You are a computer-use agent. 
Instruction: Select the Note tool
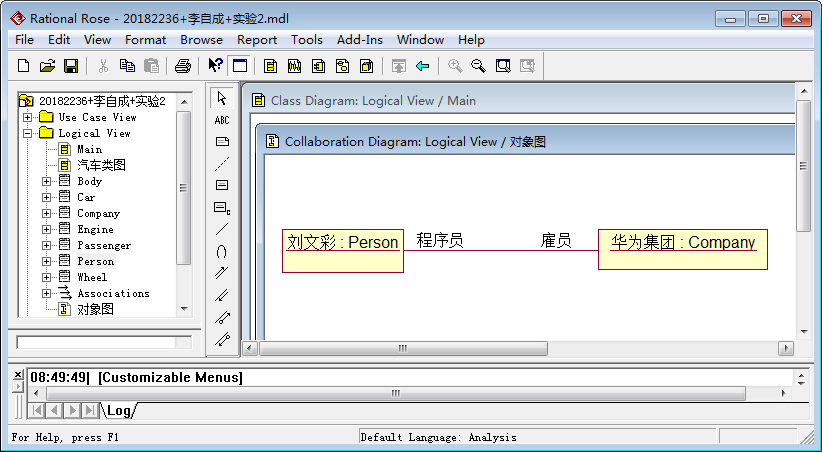(x=222, y=142)
